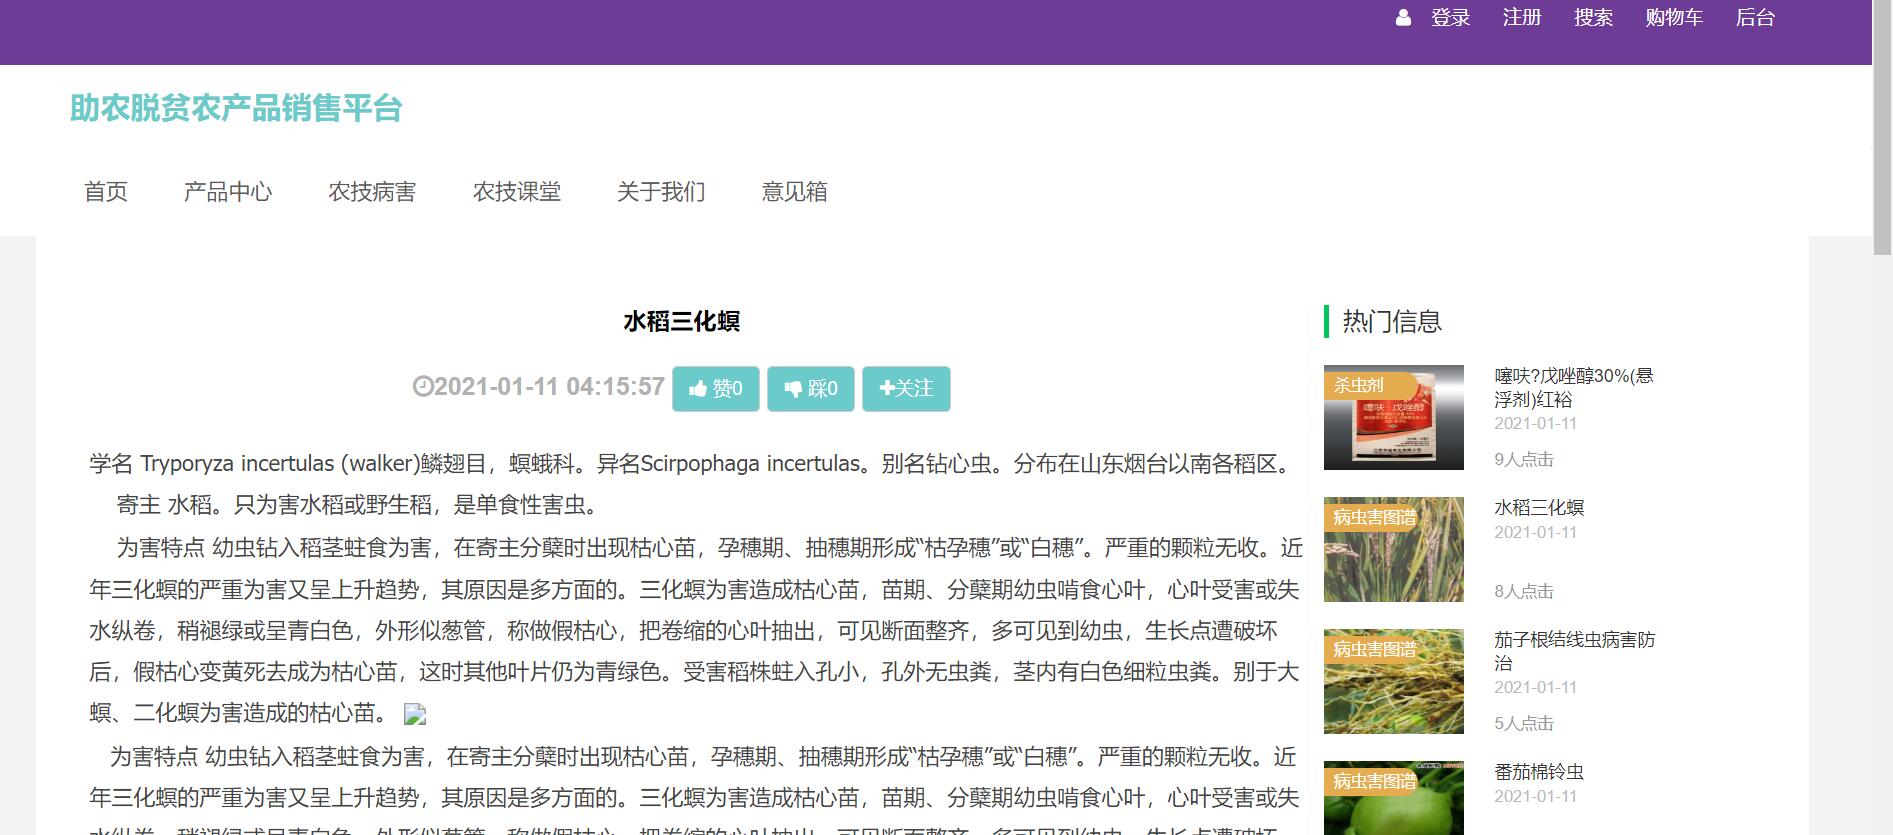Follow the article with +关注 button

pyautogui.click(x=906, y=389)
